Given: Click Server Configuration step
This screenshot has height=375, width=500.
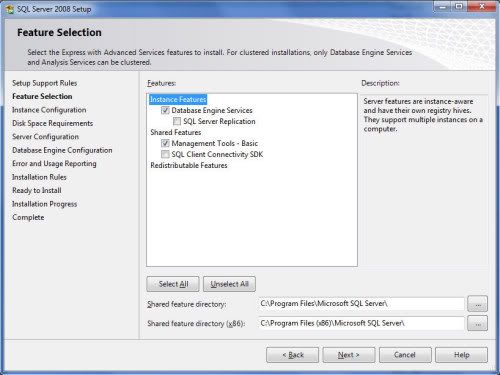Looking at the screenshot, I should coord(46,137).
